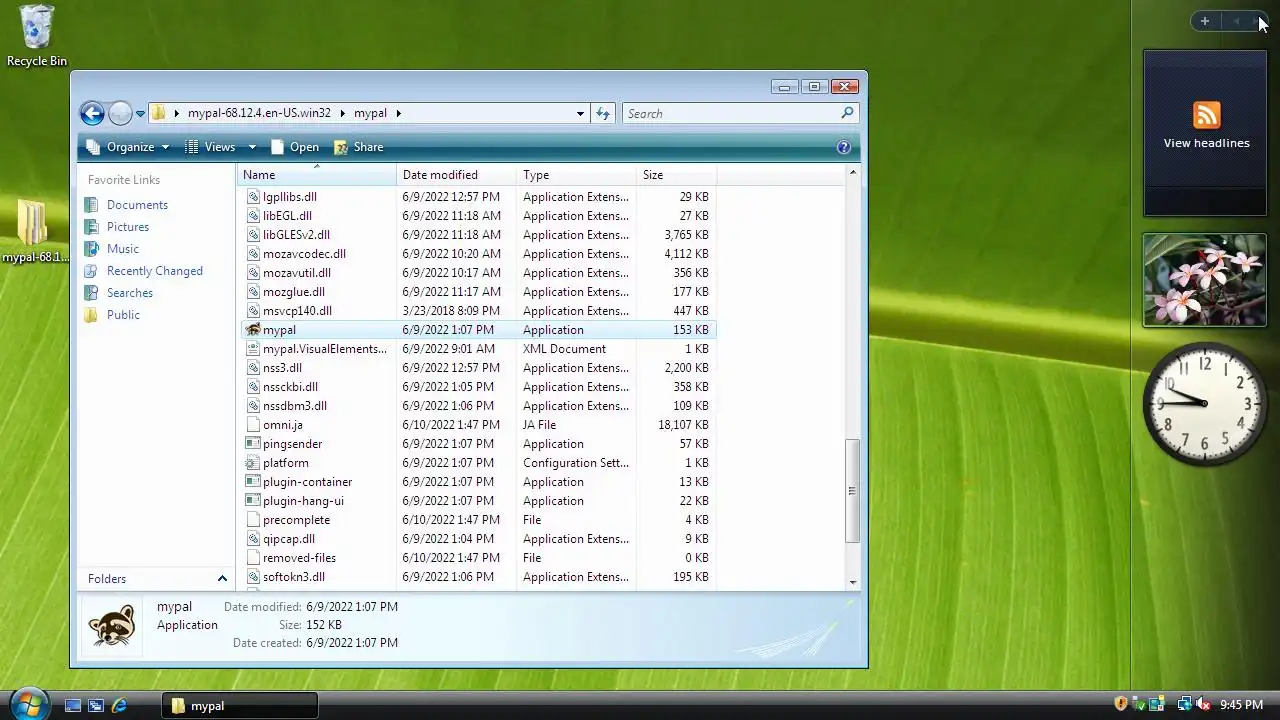Click the Back navigation arrow button

pos(92,113)
